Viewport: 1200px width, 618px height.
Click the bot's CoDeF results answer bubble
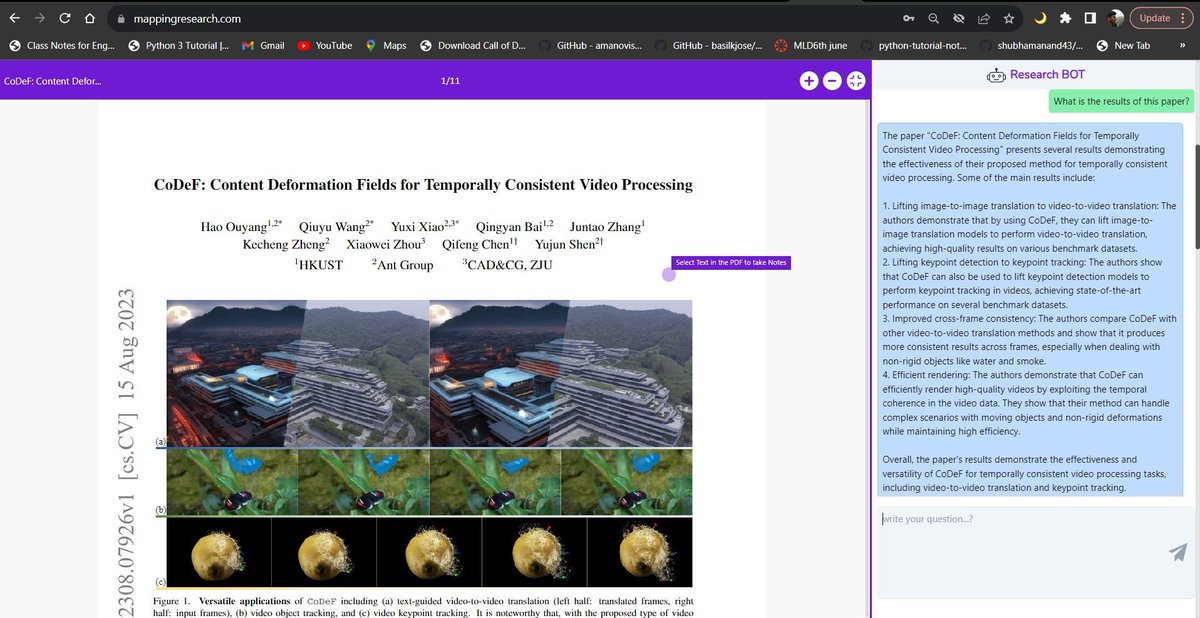1028,311
